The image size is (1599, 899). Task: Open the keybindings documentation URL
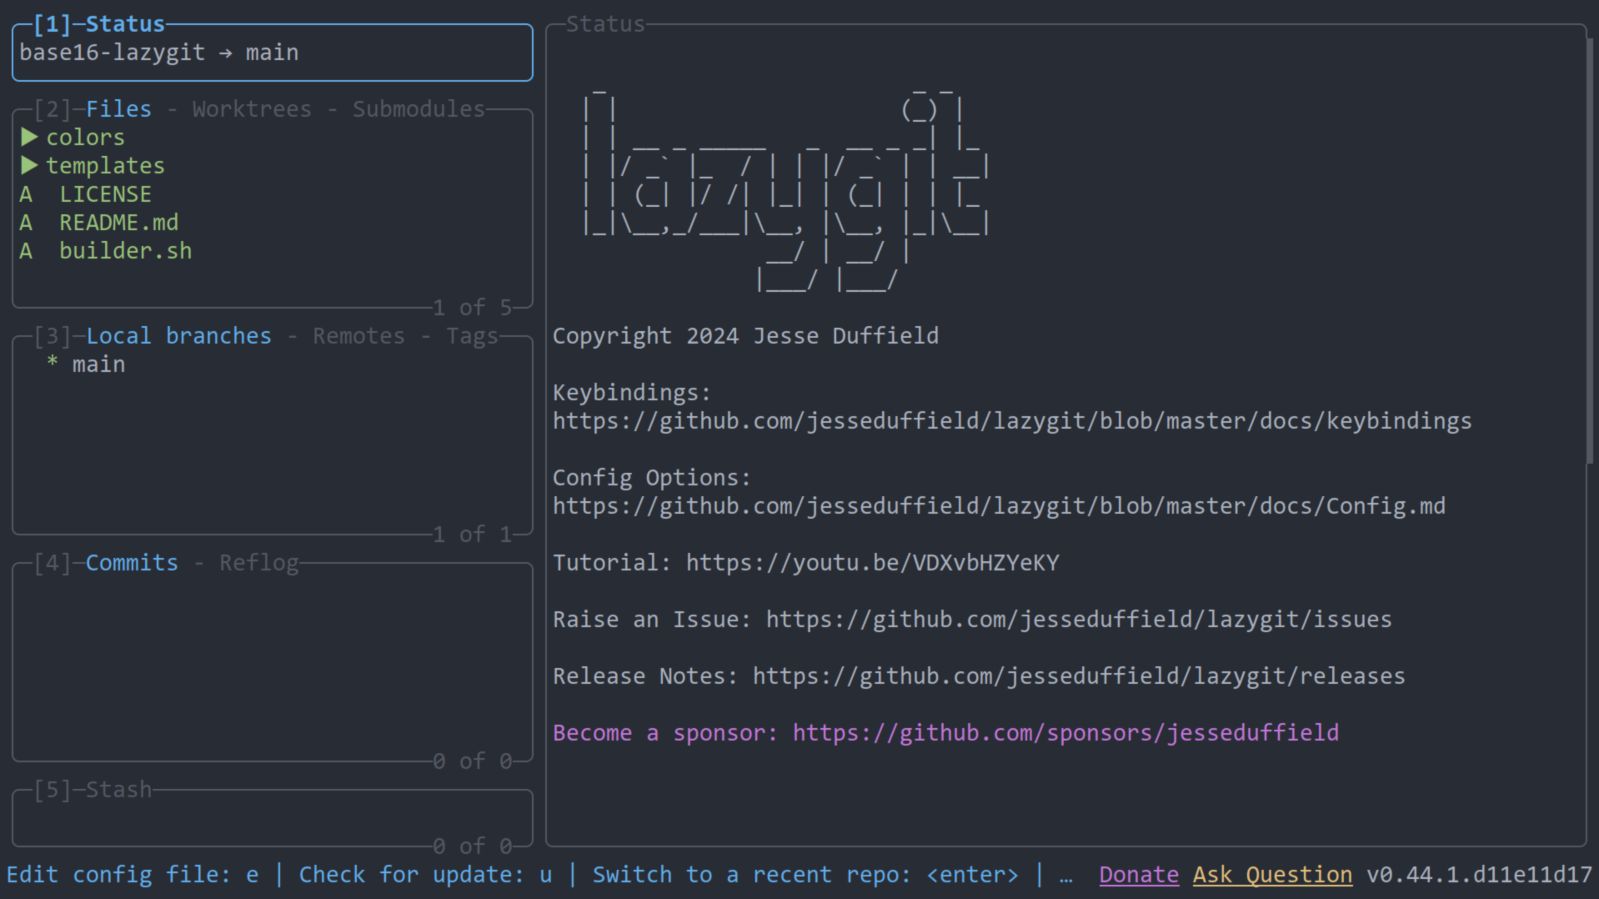point(1012,421)
